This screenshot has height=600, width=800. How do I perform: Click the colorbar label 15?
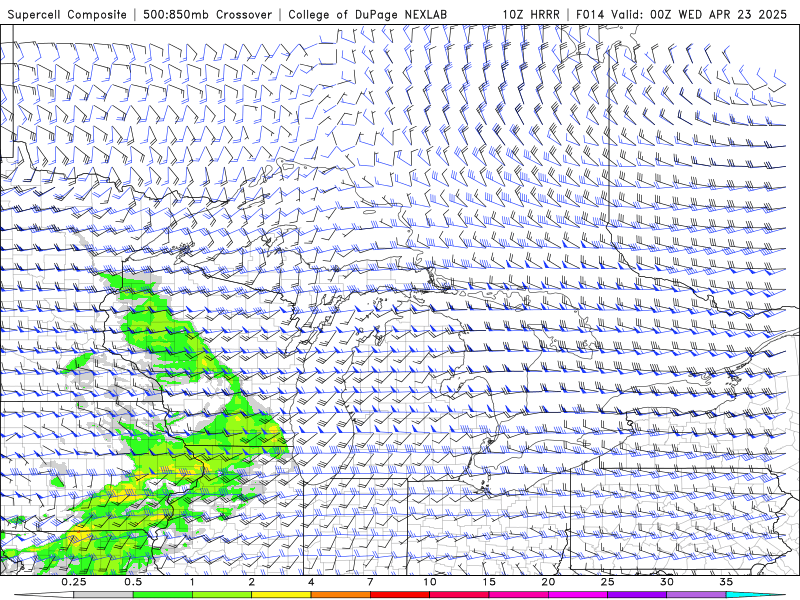pyautogui.click(x=489, y=582)
